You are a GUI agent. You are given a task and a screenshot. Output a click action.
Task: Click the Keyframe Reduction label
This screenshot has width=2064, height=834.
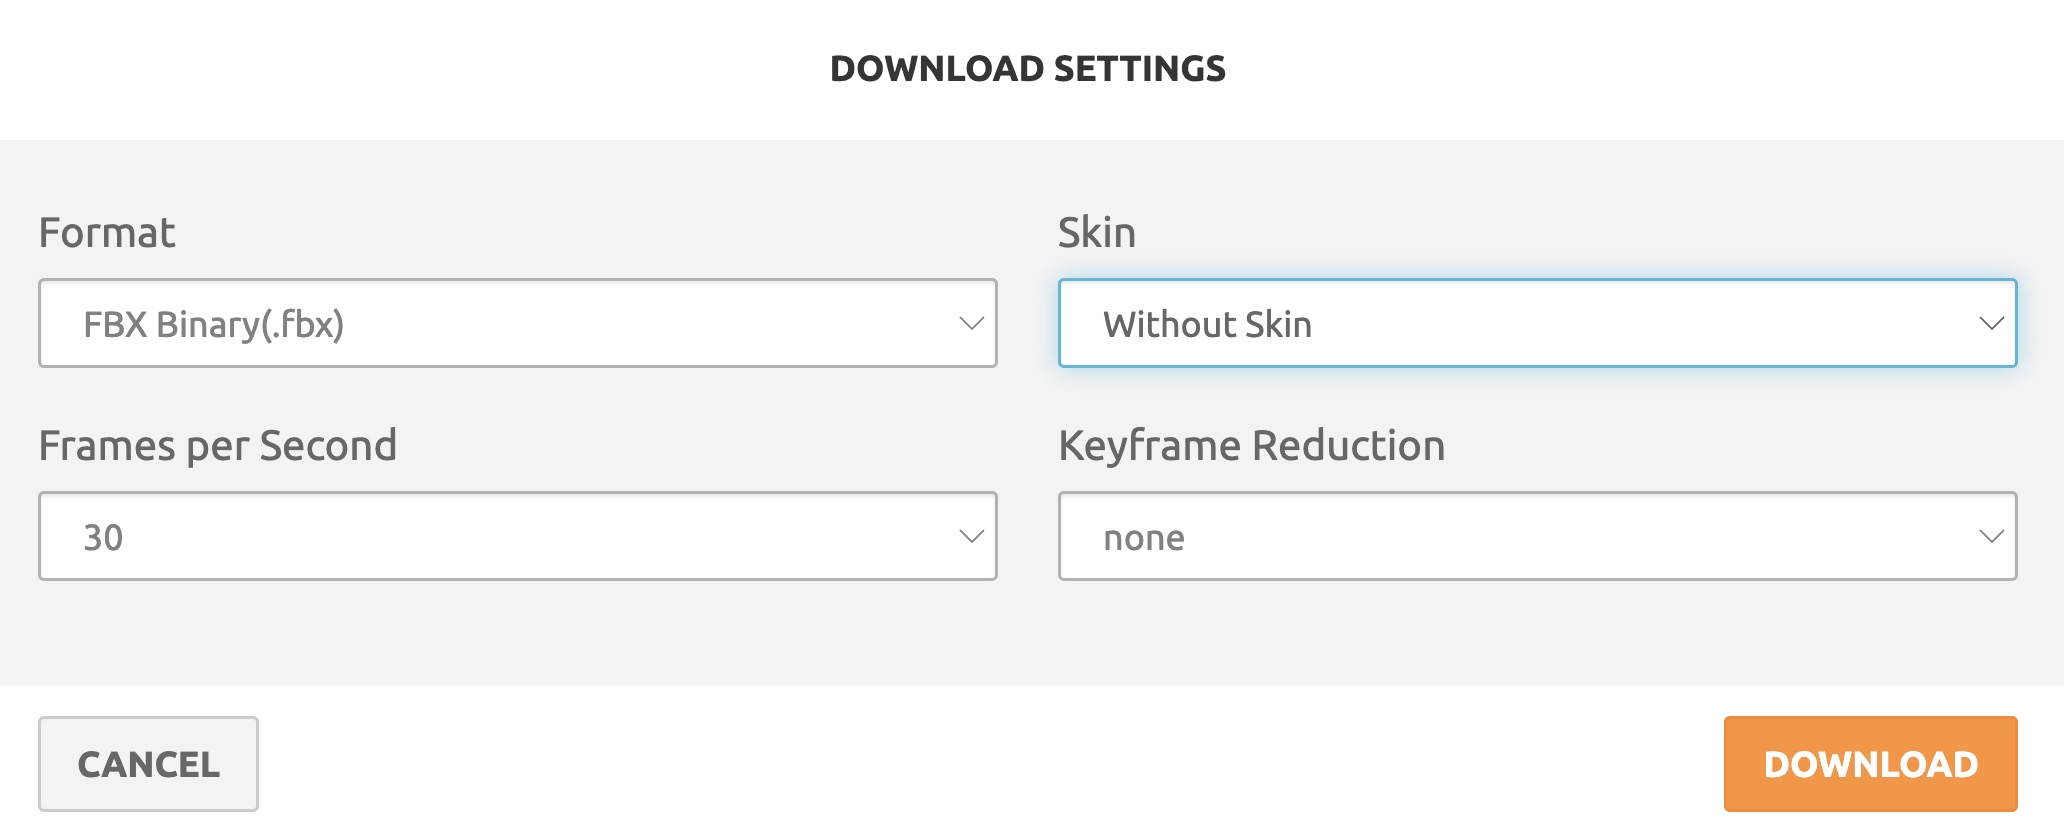point(1252,446)
